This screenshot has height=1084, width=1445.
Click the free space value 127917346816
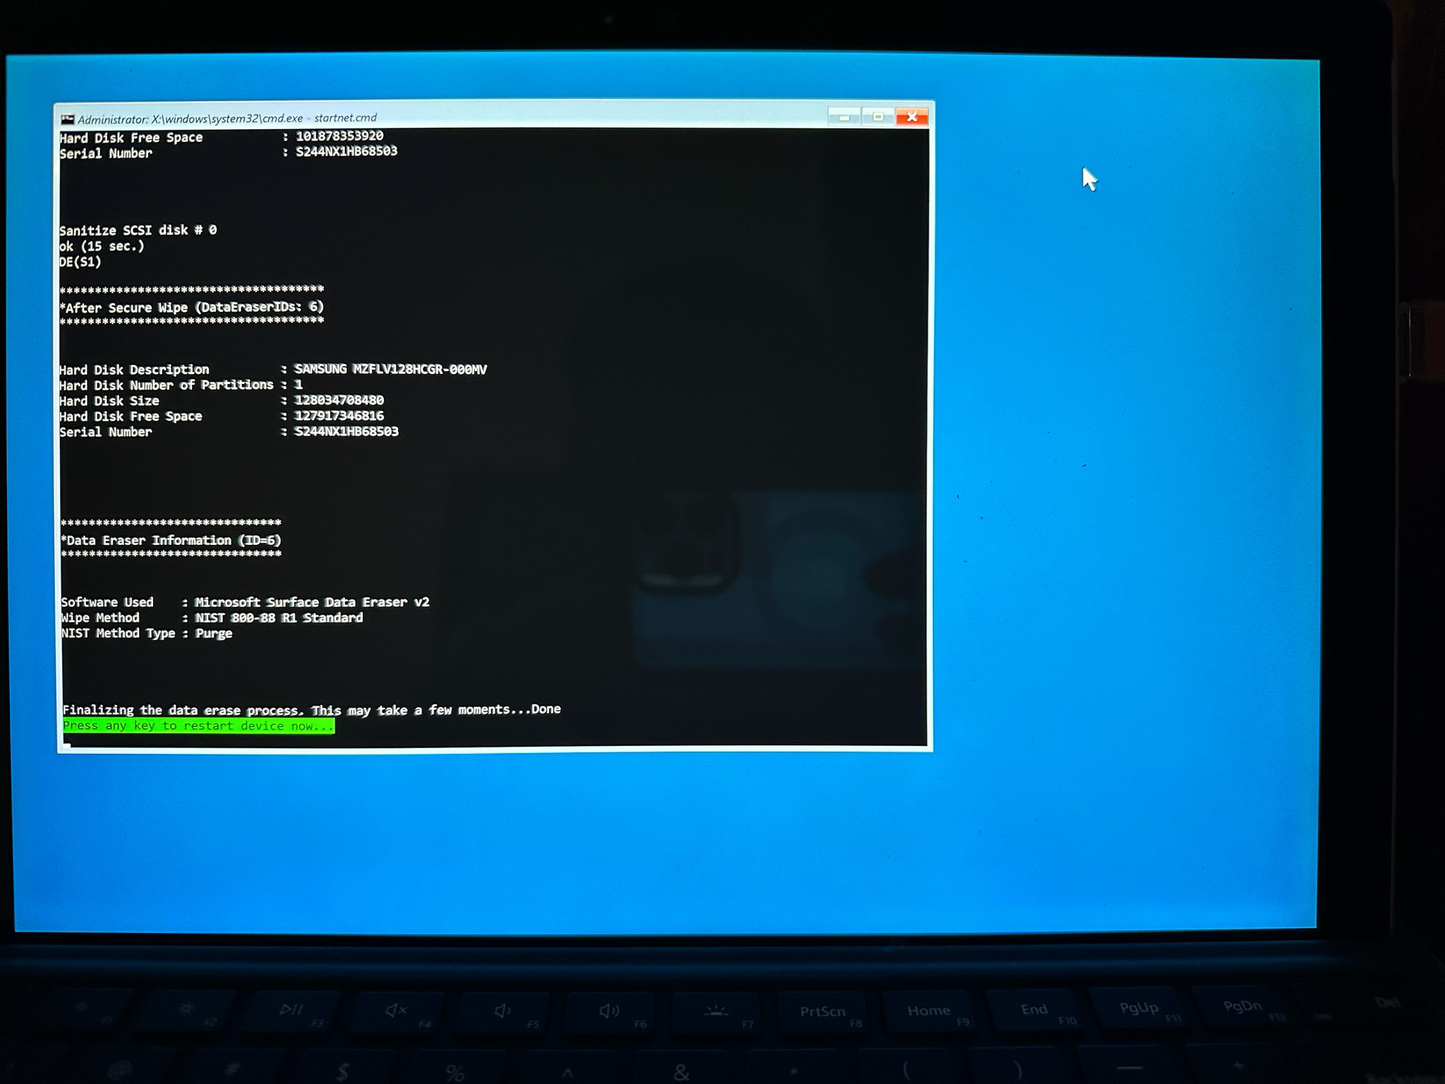pos(339,416)
